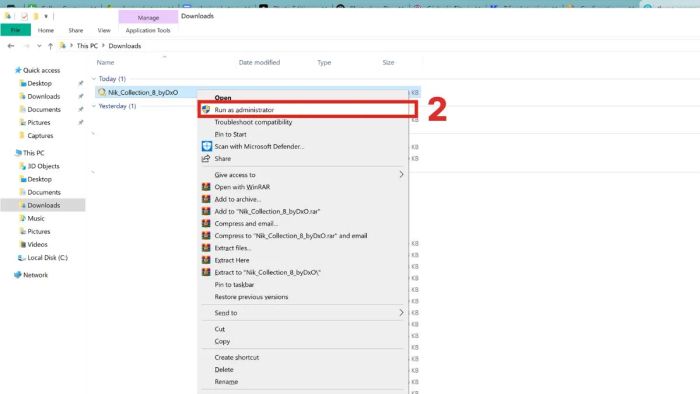
Task: Open the Application Tools tab
Action: click(x=148, y=30)
